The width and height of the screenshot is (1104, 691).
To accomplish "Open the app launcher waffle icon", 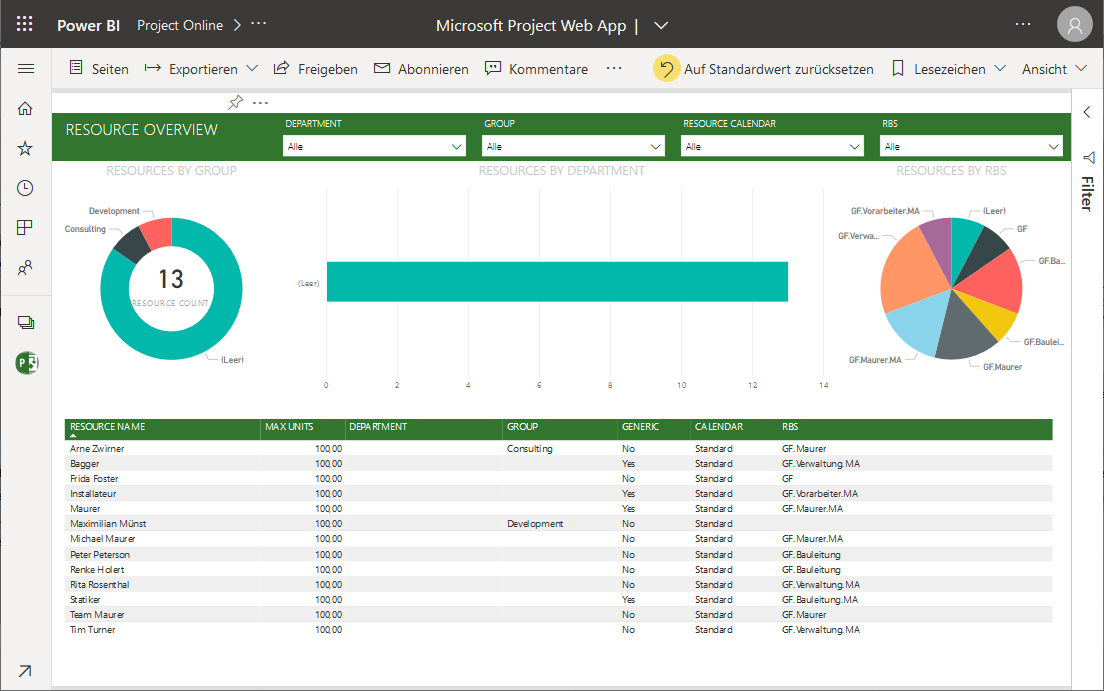I will click(x=25, y=24).
